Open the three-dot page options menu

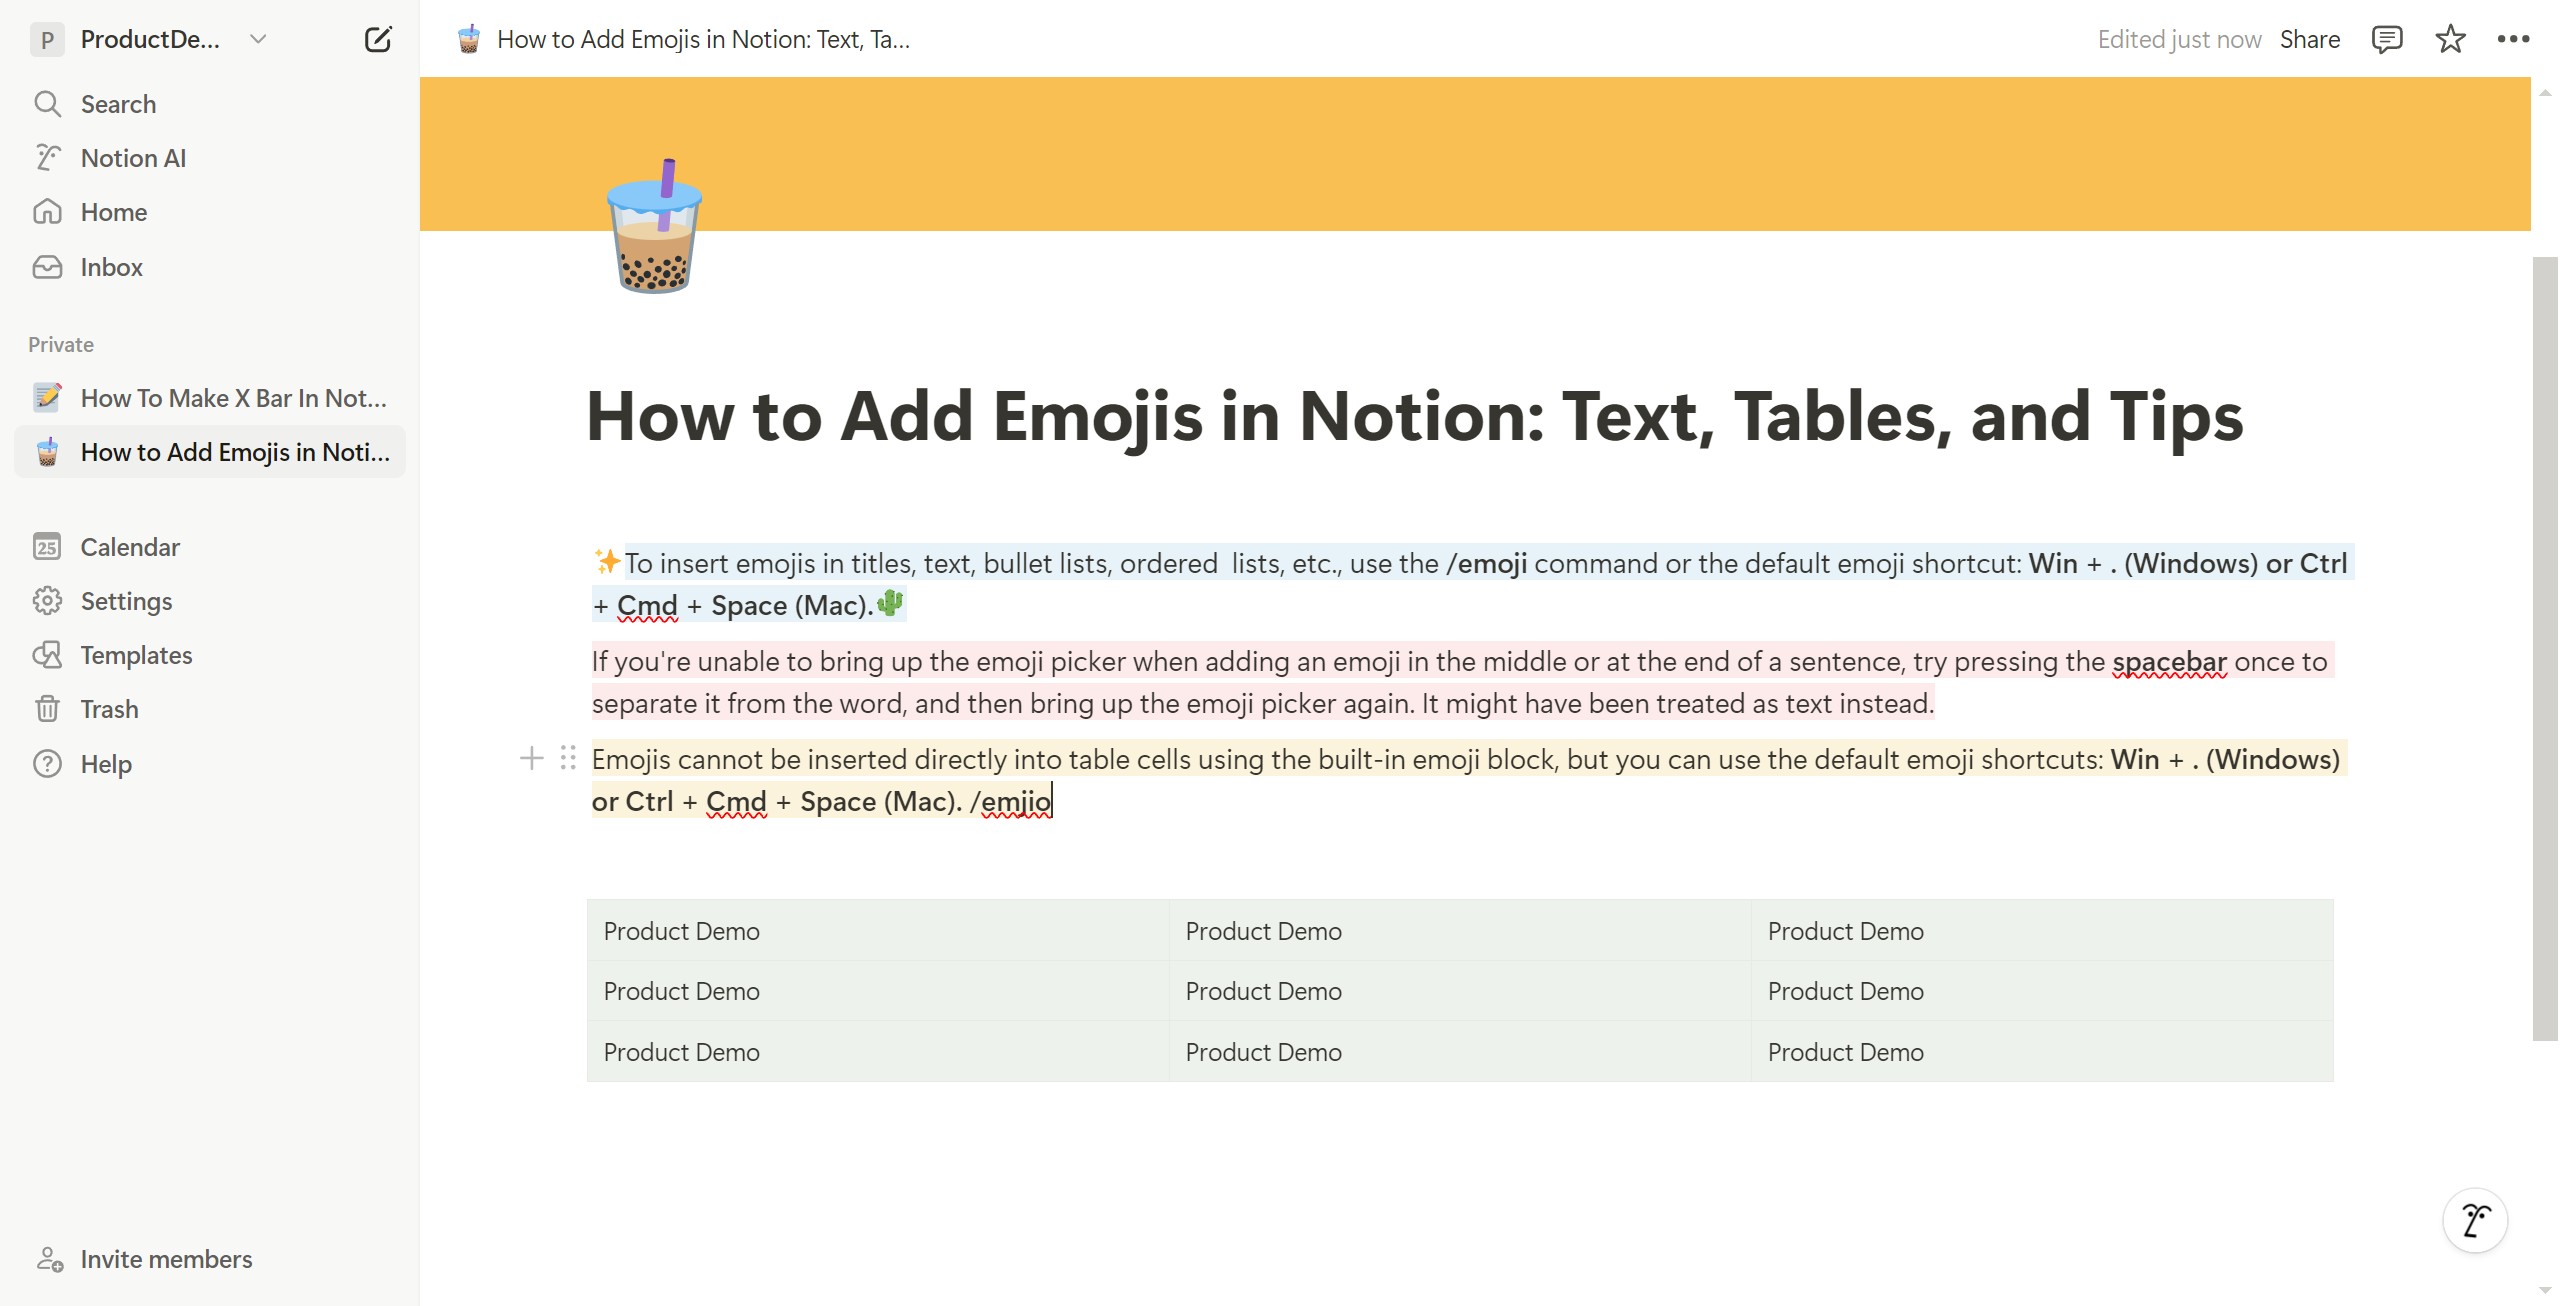(x=2513, y=39)
